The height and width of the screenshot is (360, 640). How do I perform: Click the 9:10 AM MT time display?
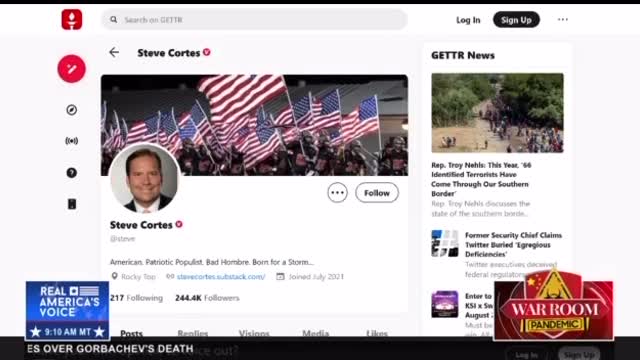coord(67,332)
